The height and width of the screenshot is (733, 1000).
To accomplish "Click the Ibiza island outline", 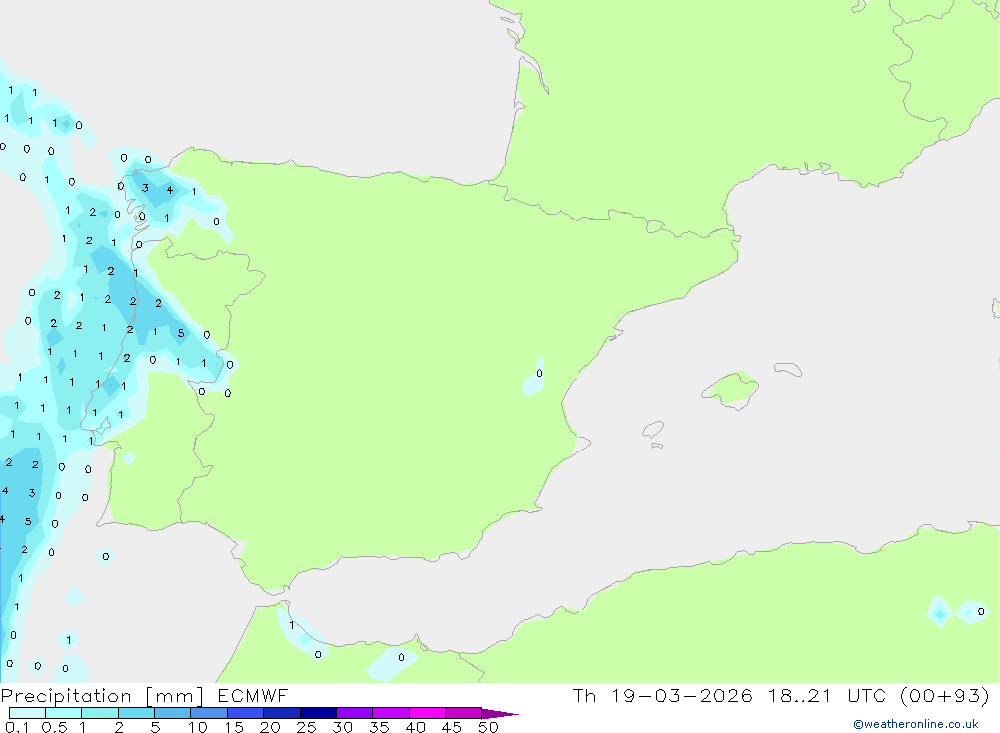I will click(653, 429).
